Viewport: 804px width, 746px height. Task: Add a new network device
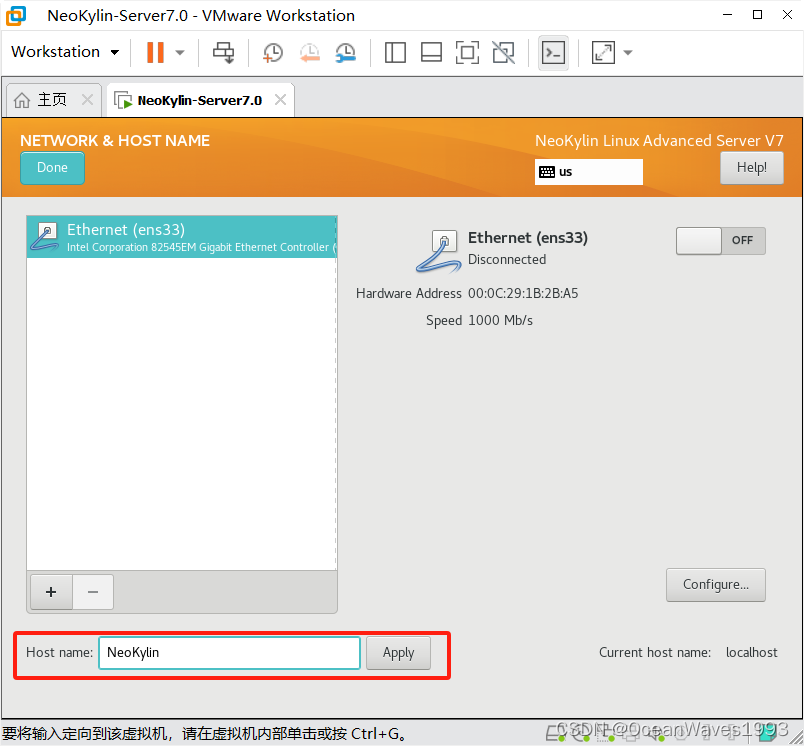[x=51, y=592]
